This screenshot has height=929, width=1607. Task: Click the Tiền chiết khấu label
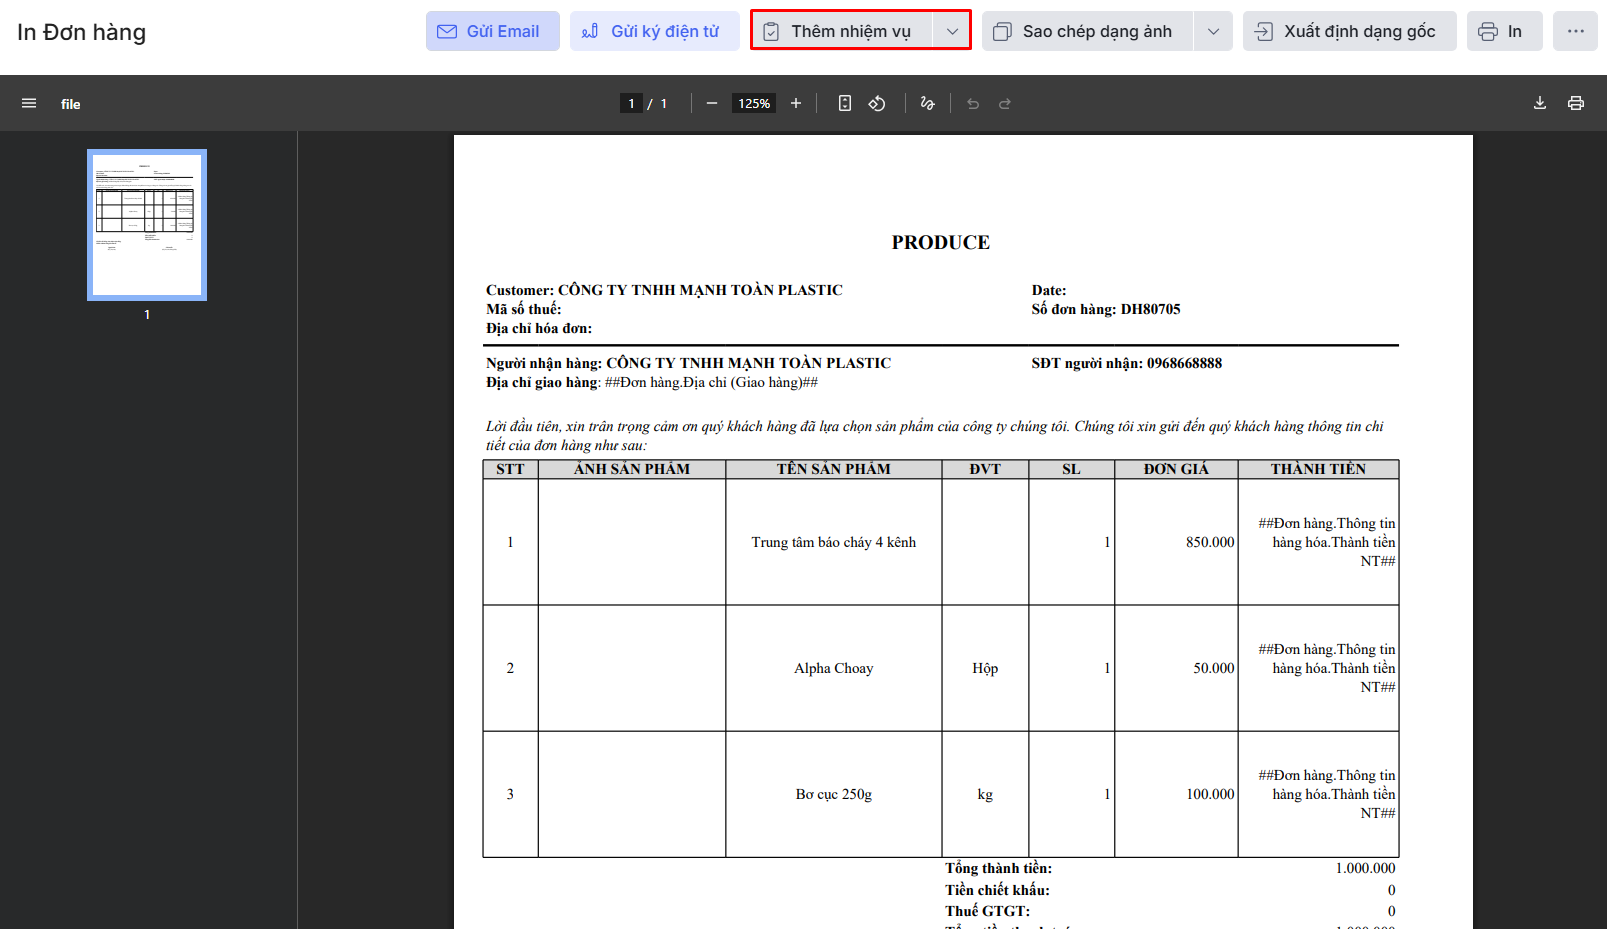tap(998, 890)
